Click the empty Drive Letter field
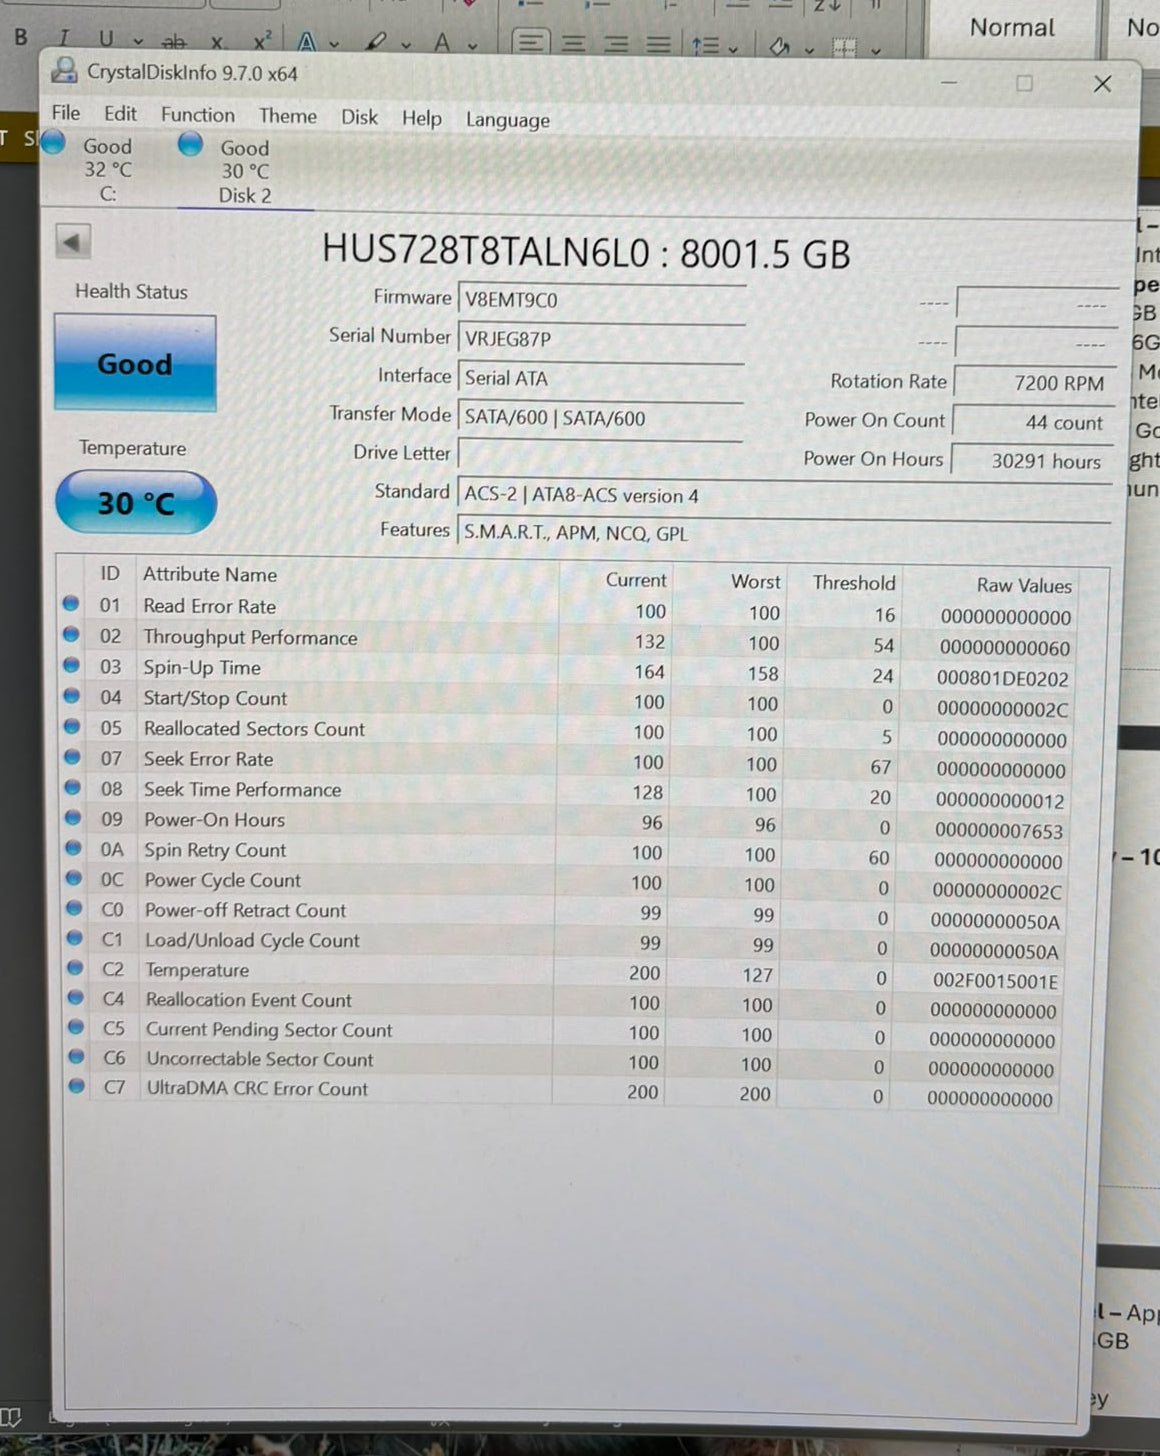The width and height of the screenshot is (1160, 1456). point(600,454)
